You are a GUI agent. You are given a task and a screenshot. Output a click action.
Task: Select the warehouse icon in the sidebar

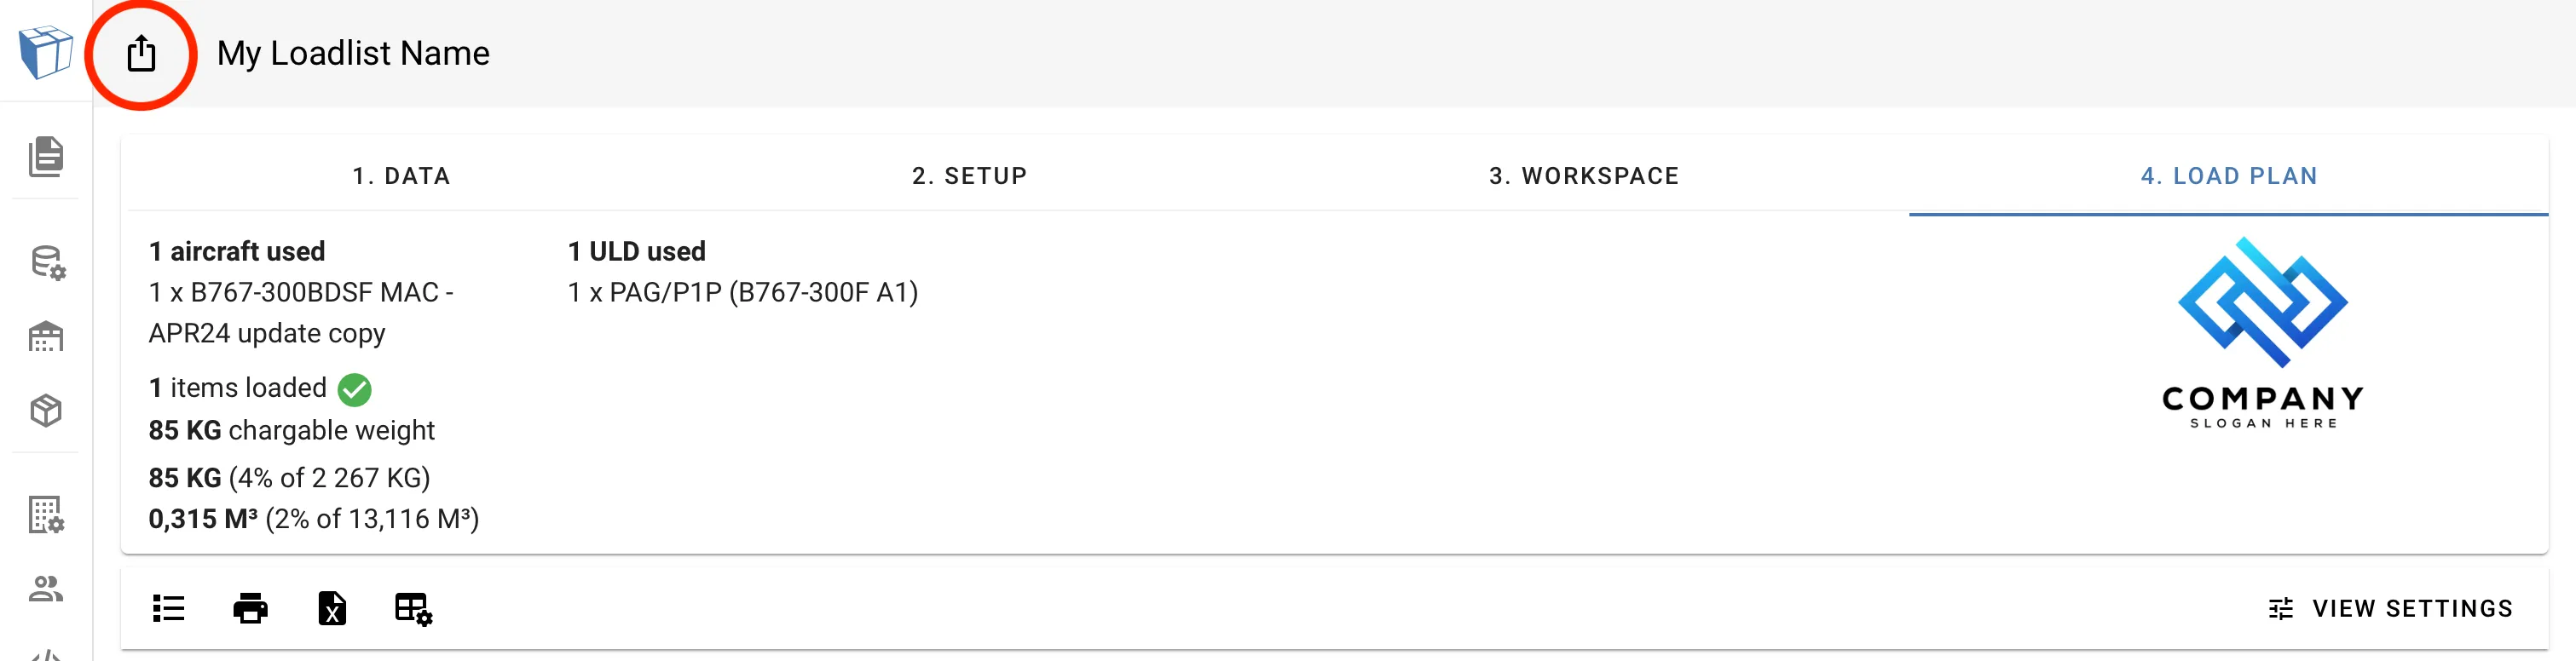pos(44,336)
